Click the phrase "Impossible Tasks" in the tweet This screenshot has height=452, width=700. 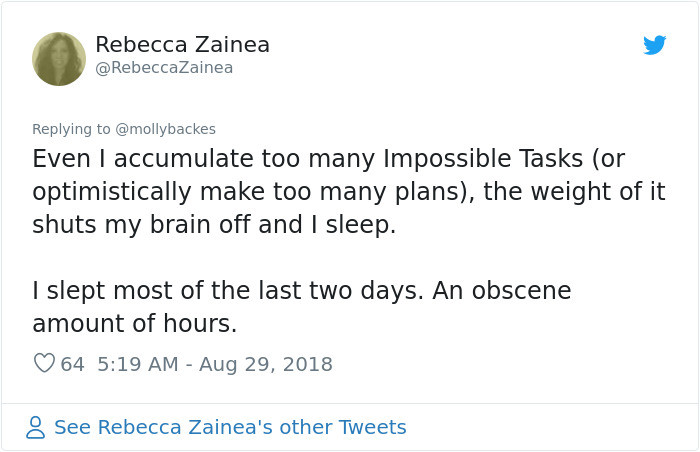click(483, 159)
